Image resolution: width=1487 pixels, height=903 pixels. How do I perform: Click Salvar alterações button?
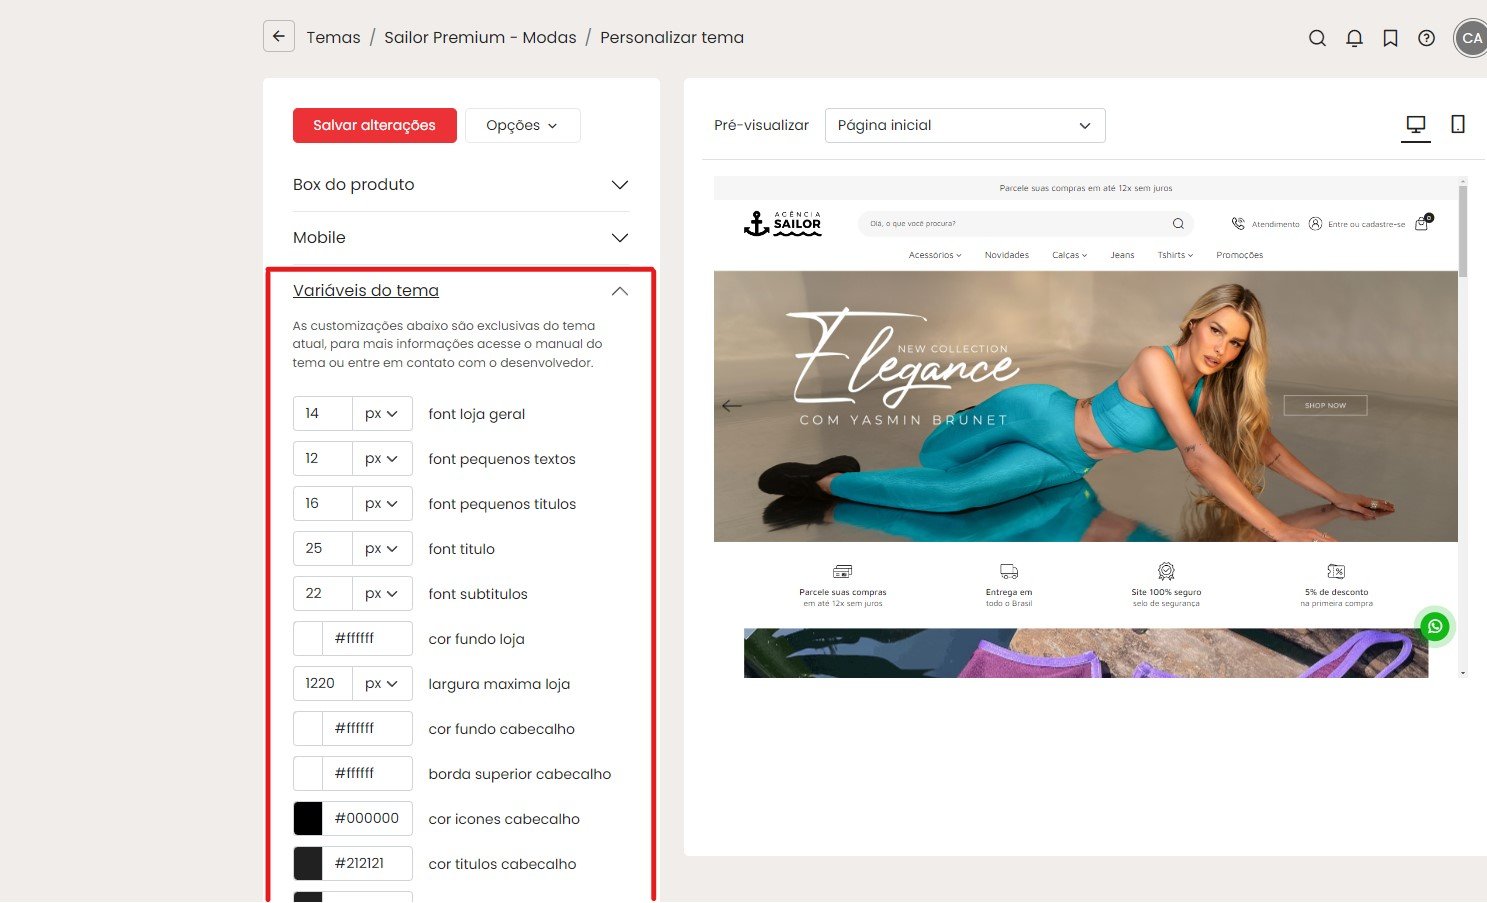coord(375,125)
